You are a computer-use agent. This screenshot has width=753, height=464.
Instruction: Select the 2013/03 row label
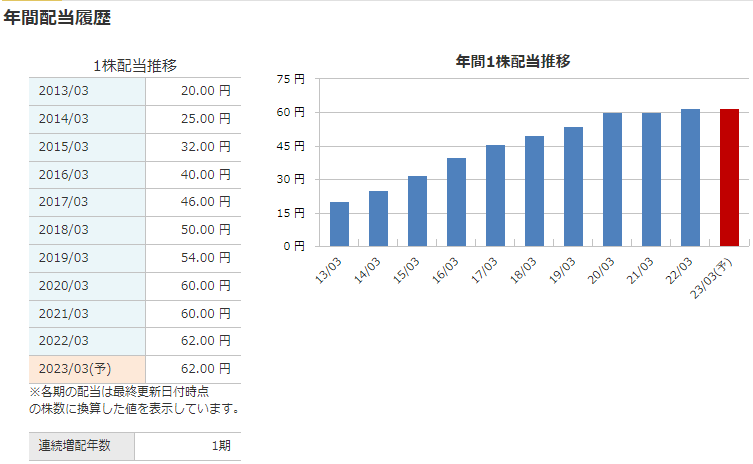click(x=64, y=91)
